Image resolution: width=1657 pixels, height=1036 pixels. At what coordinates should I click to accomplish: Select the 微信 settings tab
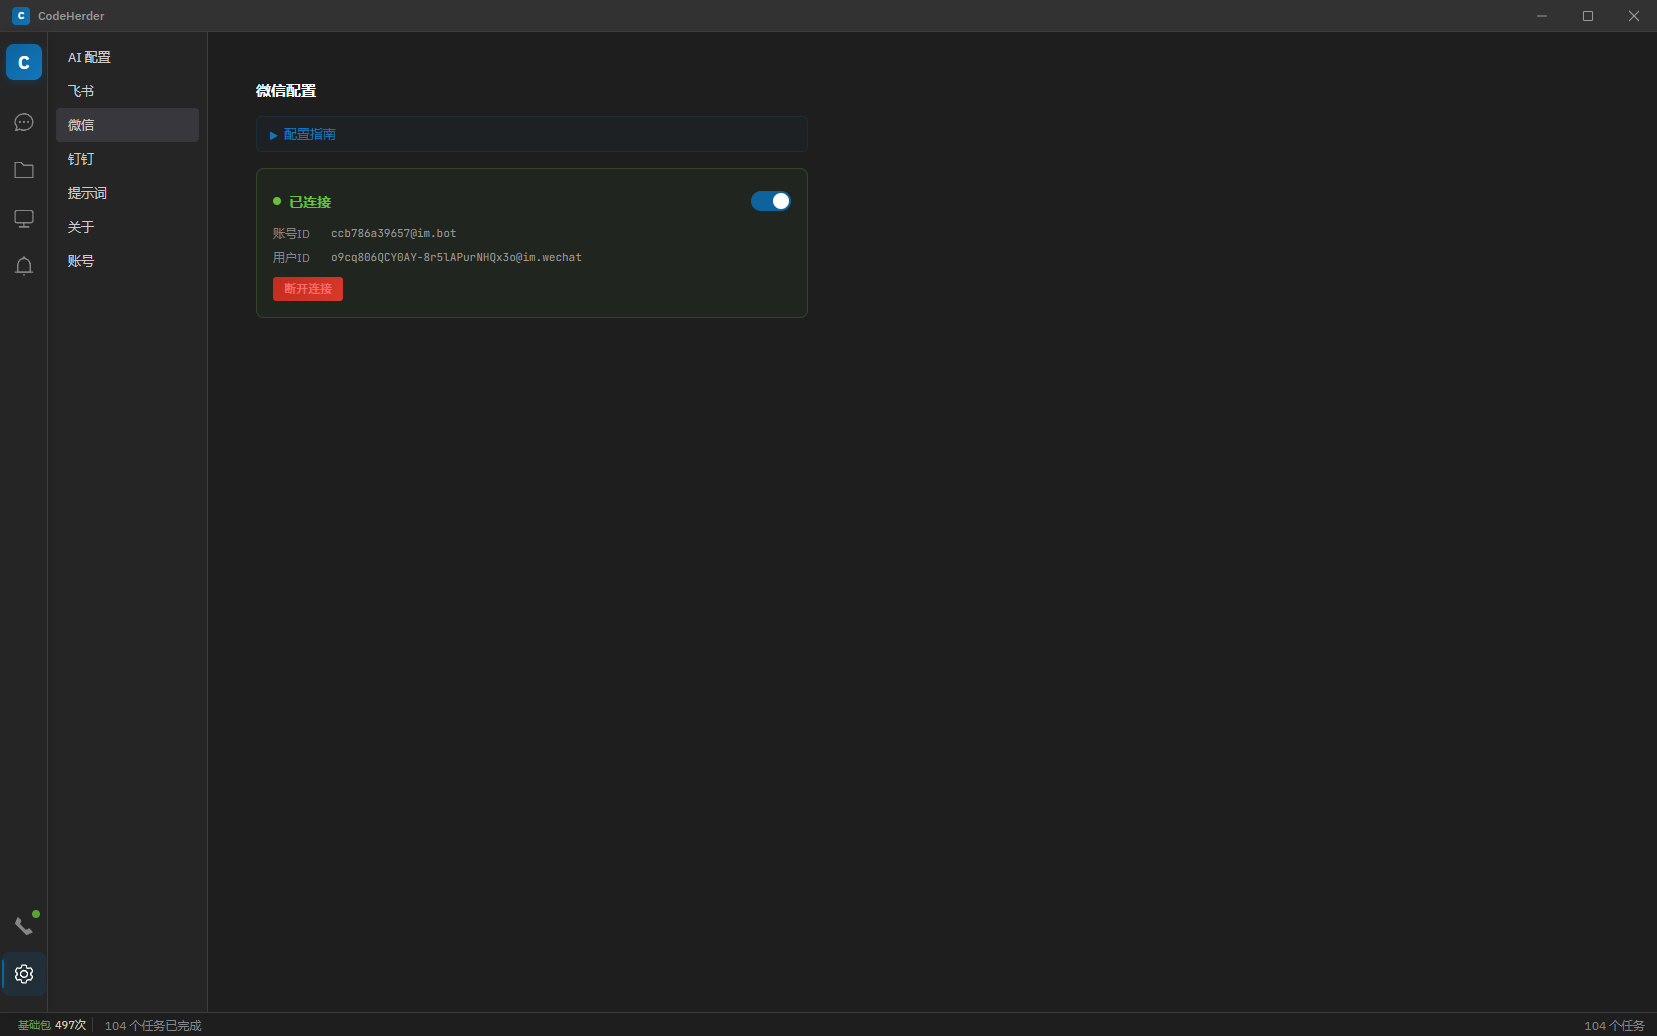[127, 125]
